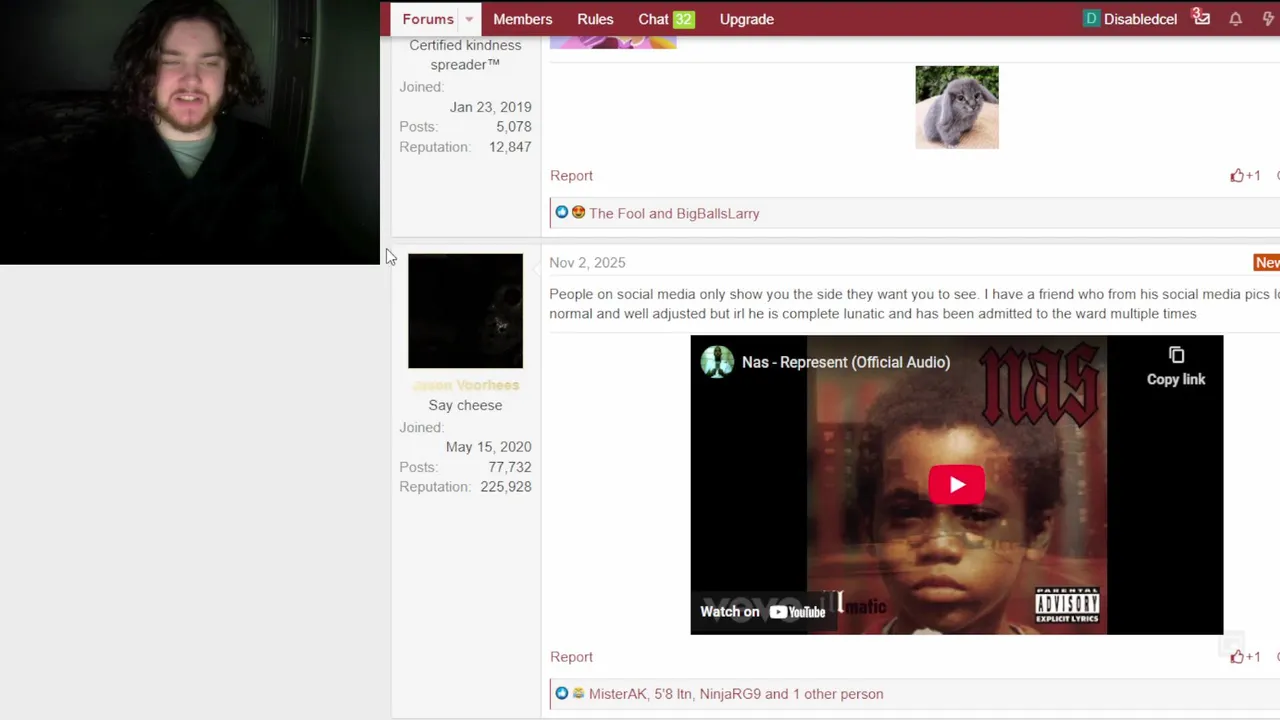Open the Forums tab
This screenshot has height=720, width=1280.
[428, 19]
